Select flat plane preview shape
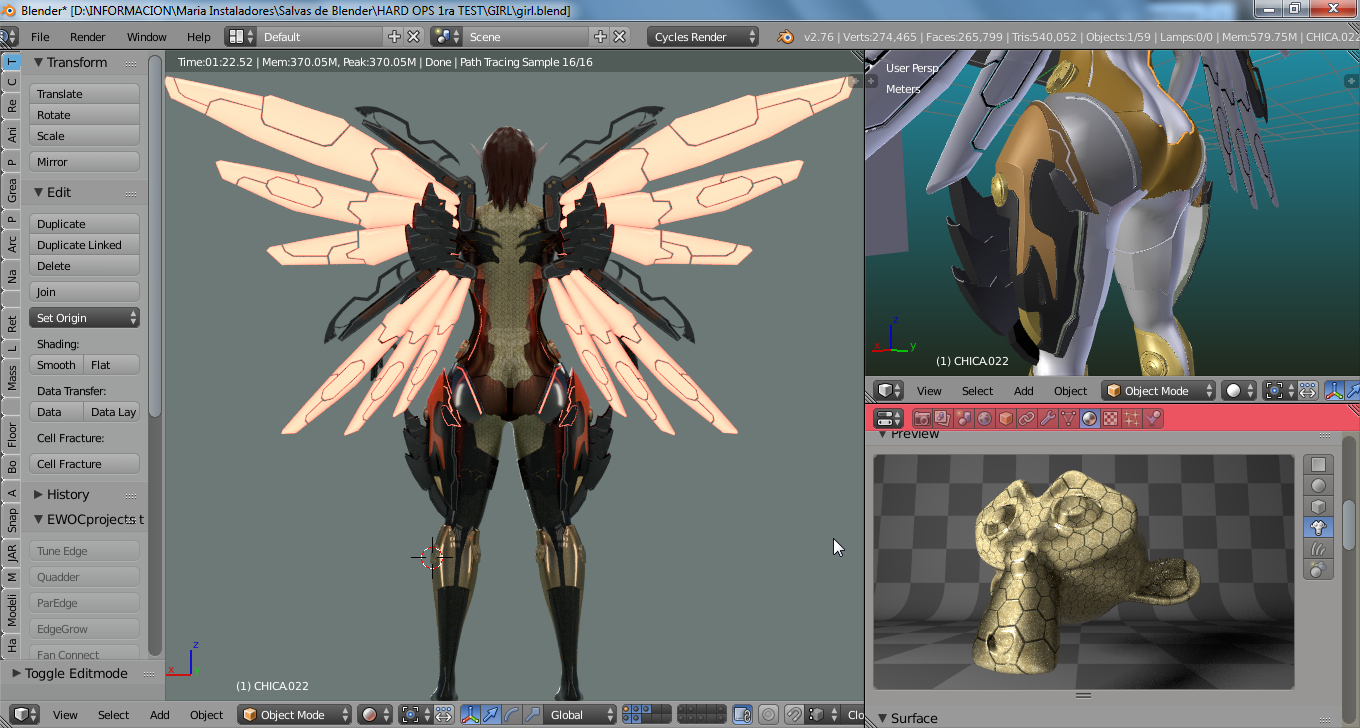Viewport: 1360px width, 728px height. point(1319,465)
